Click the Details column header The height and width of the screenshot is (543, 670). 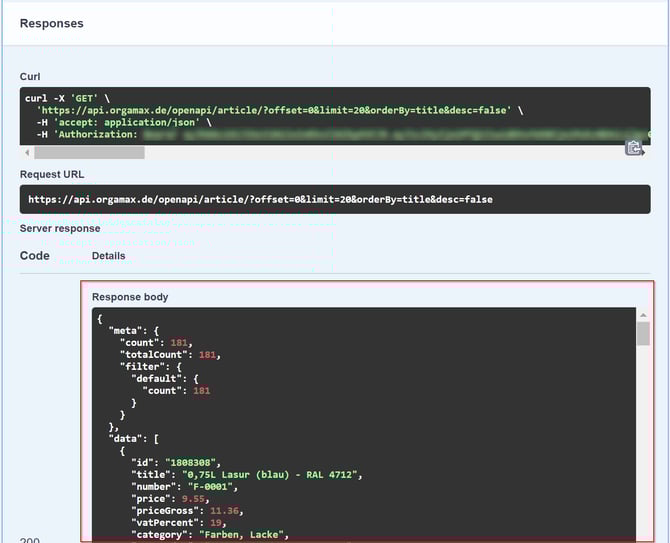[x=109, y=256]
